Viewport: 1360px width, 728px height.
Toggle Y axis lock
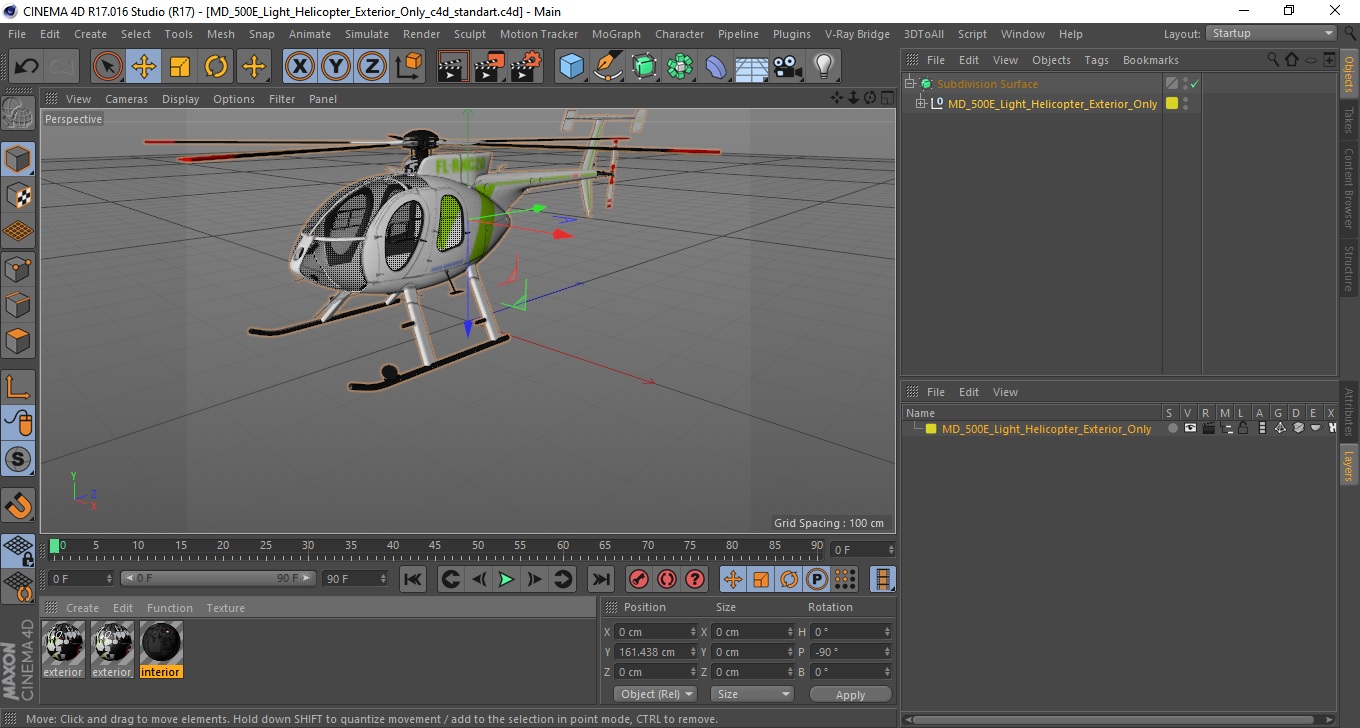coord(335,67)
